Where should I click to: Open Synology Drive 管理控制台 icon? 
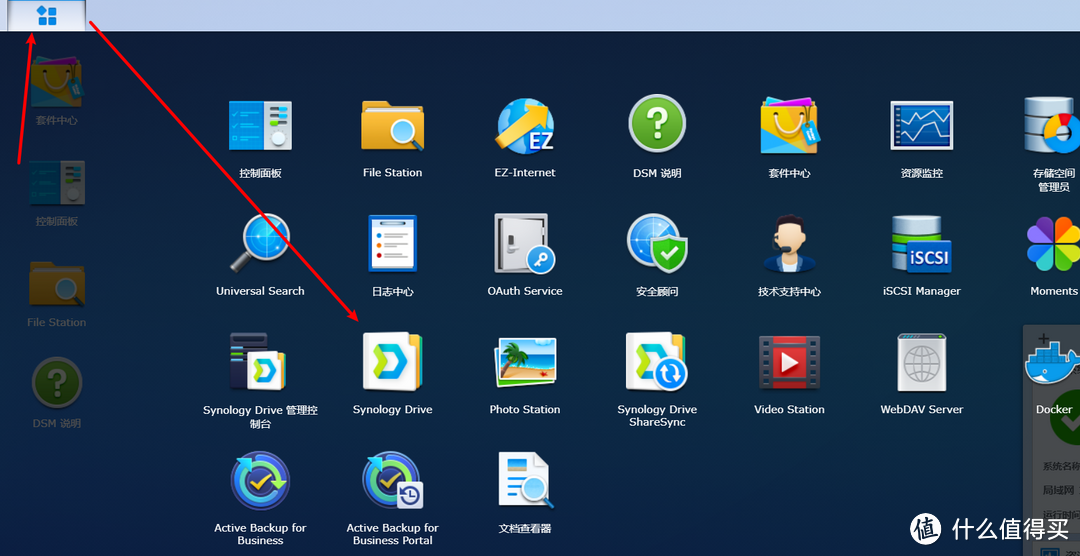(258, 361)
